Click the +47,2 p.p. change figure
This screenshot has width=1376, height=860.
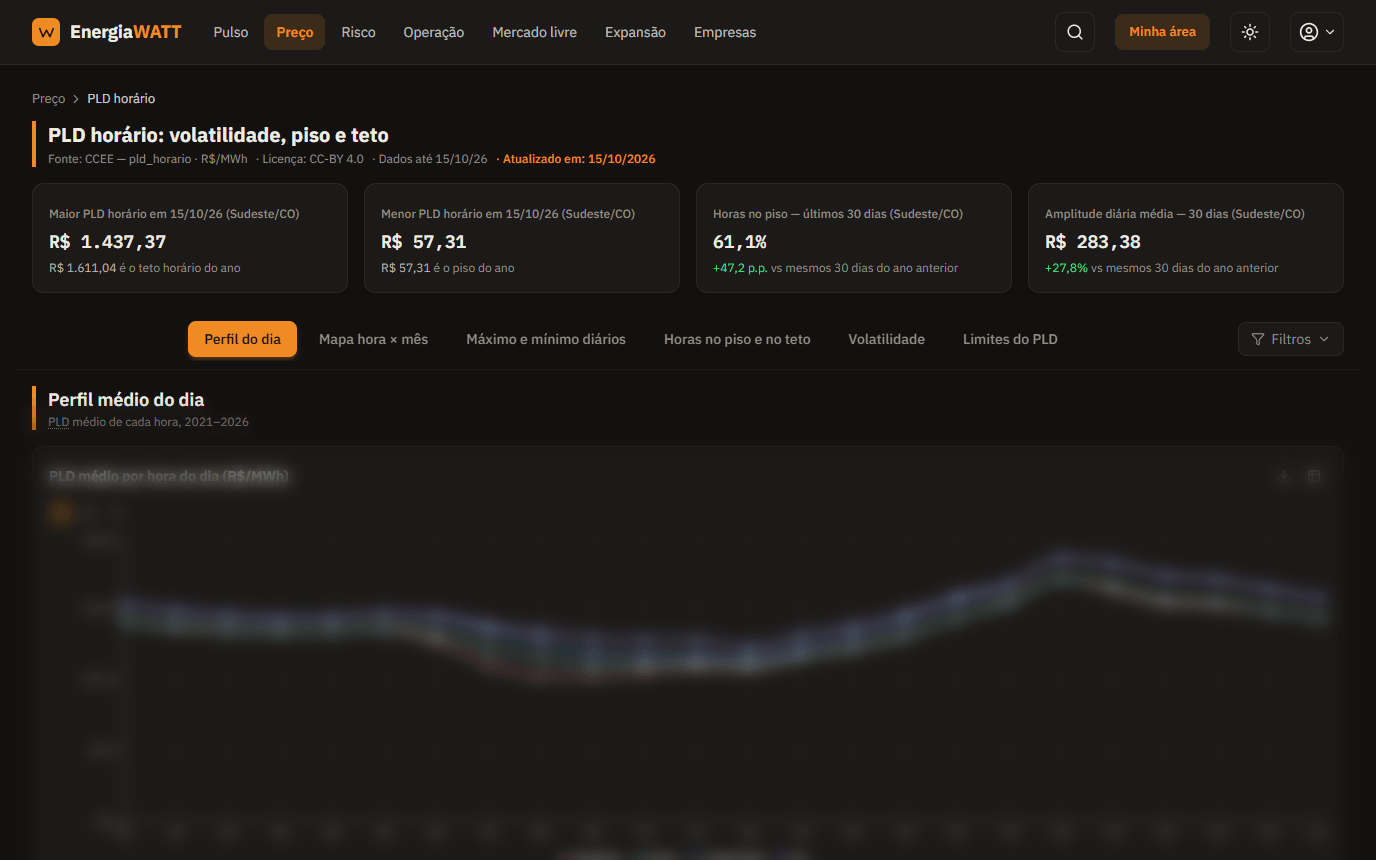click(x=740, y=268)
